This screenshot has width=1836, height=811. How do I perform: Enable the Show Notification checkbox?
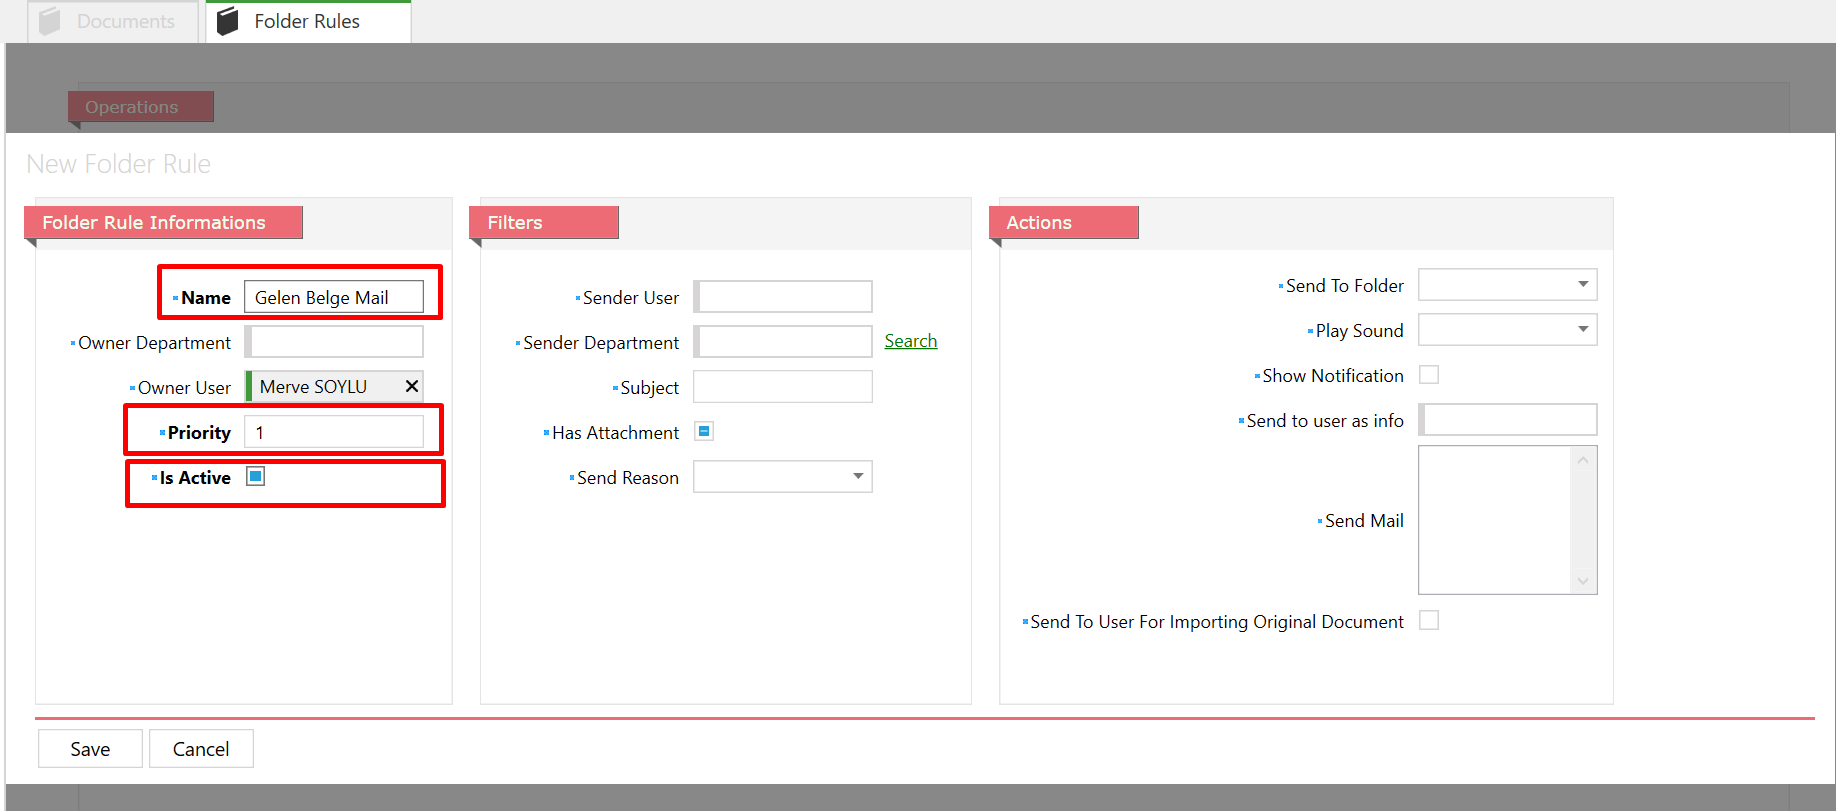click(1429, 375)
